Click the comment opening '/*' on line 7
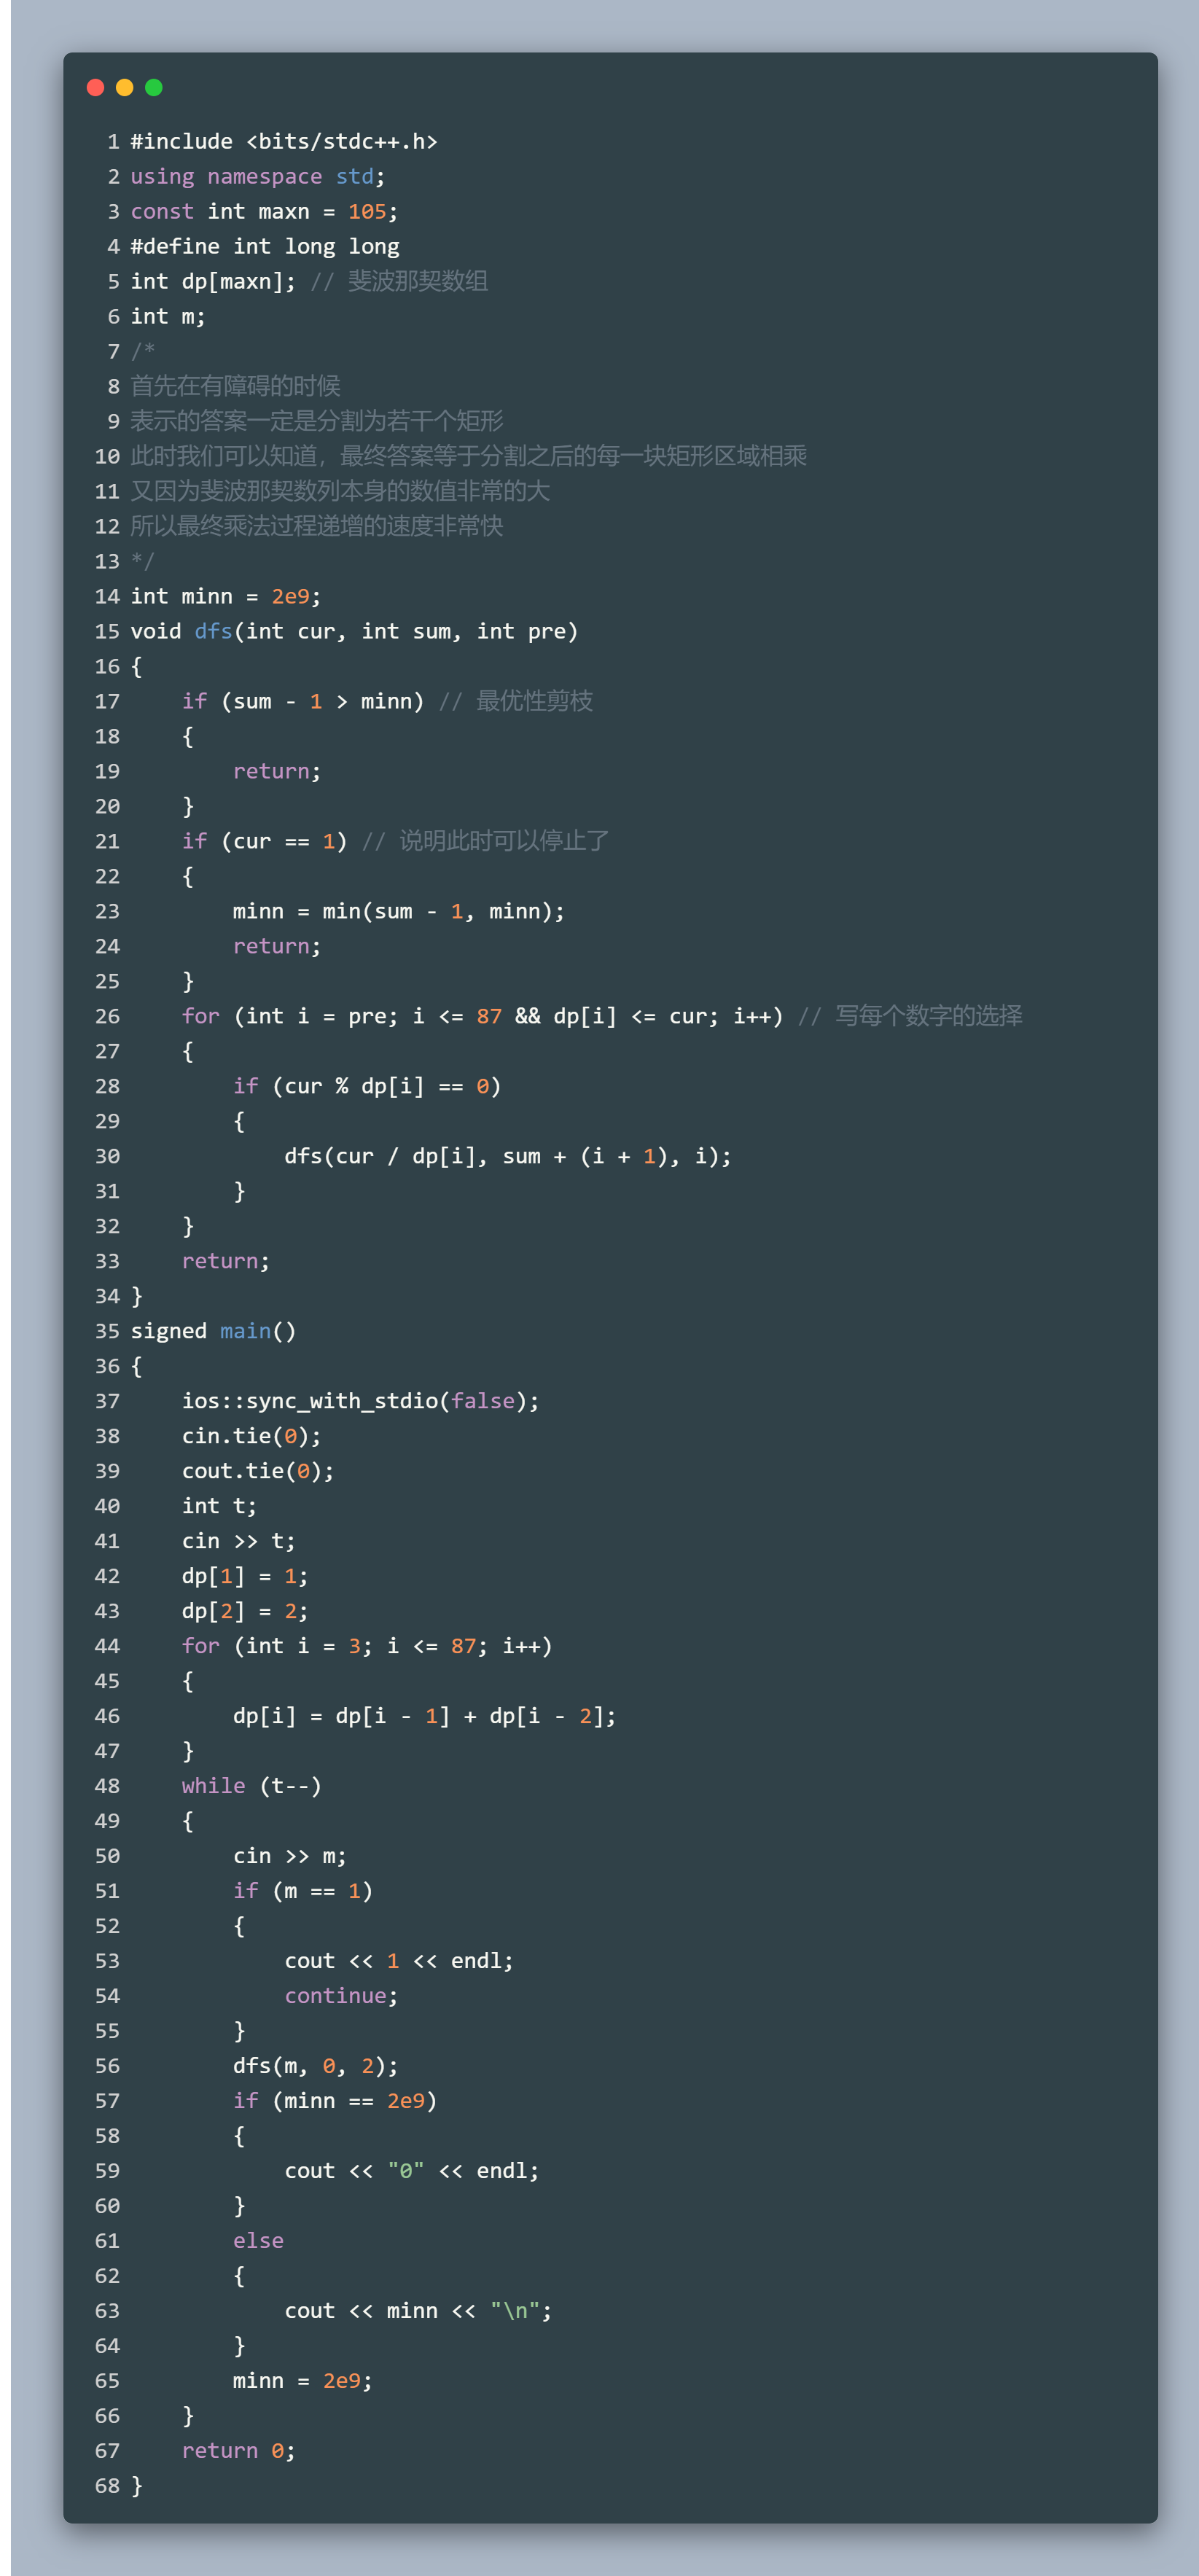Viewport: 1199px width, 2576px height. (143, 352)
